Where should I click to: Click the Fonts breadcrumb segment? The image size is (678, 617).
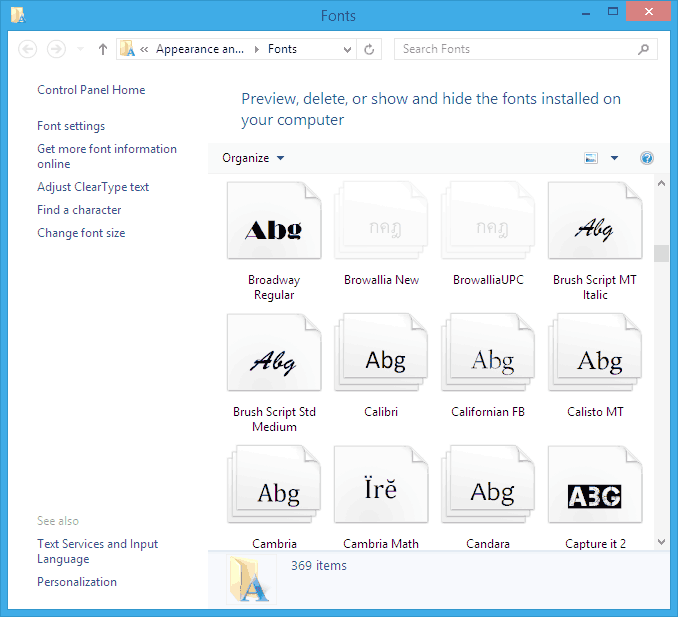[282, 49]
